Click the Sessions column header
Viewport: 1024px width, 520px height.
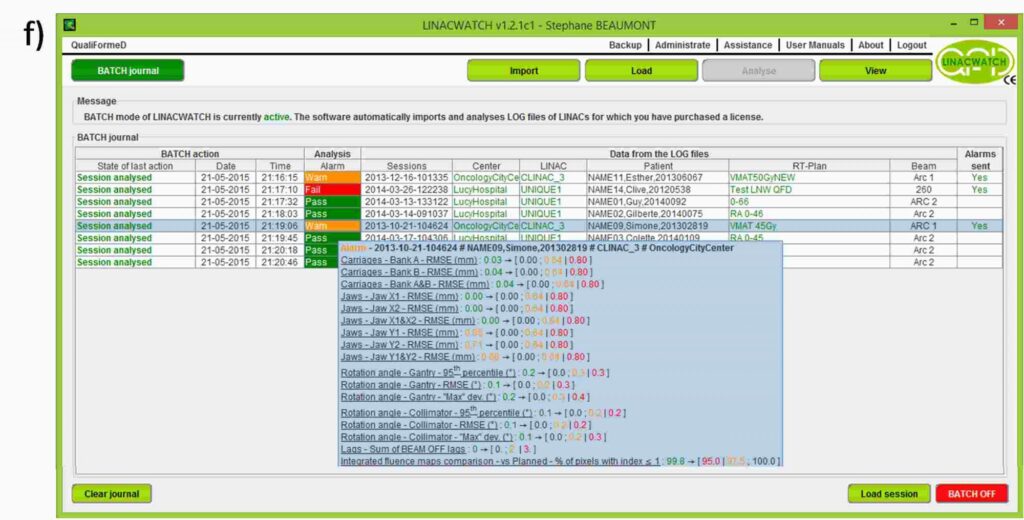(406, 166)
